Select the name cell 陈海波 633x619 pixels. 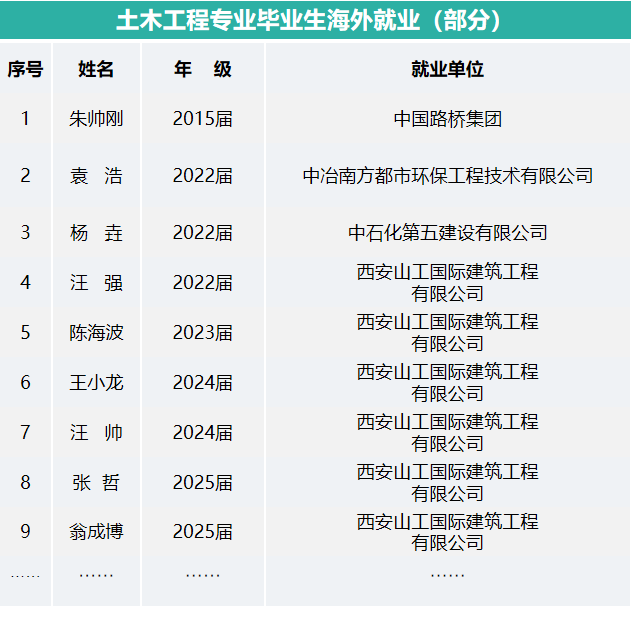coord(96,333)
